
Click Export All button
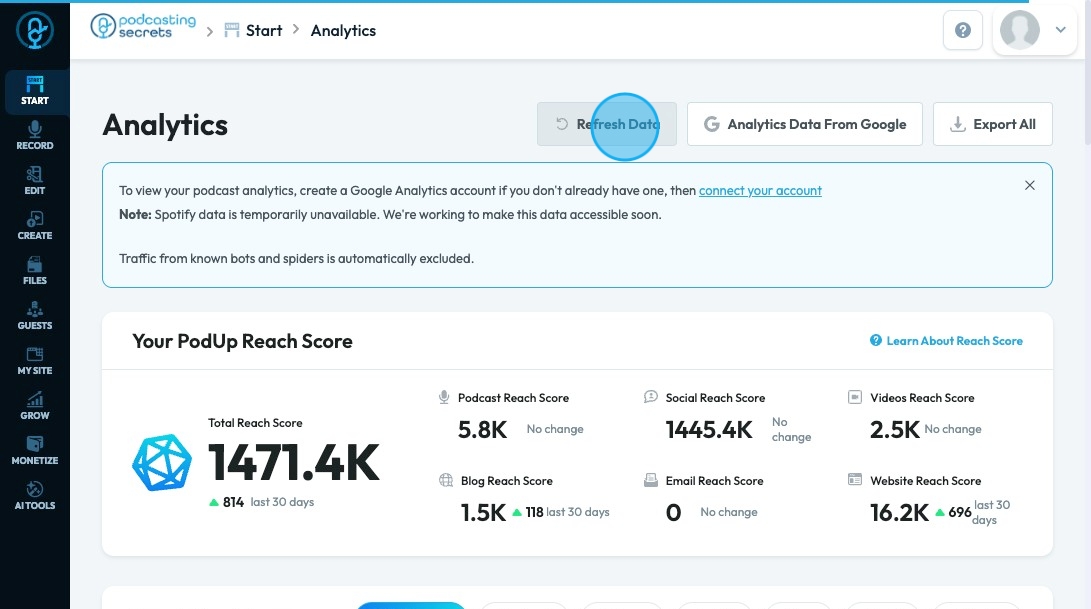pyautogui.click(x=993, y=124)
